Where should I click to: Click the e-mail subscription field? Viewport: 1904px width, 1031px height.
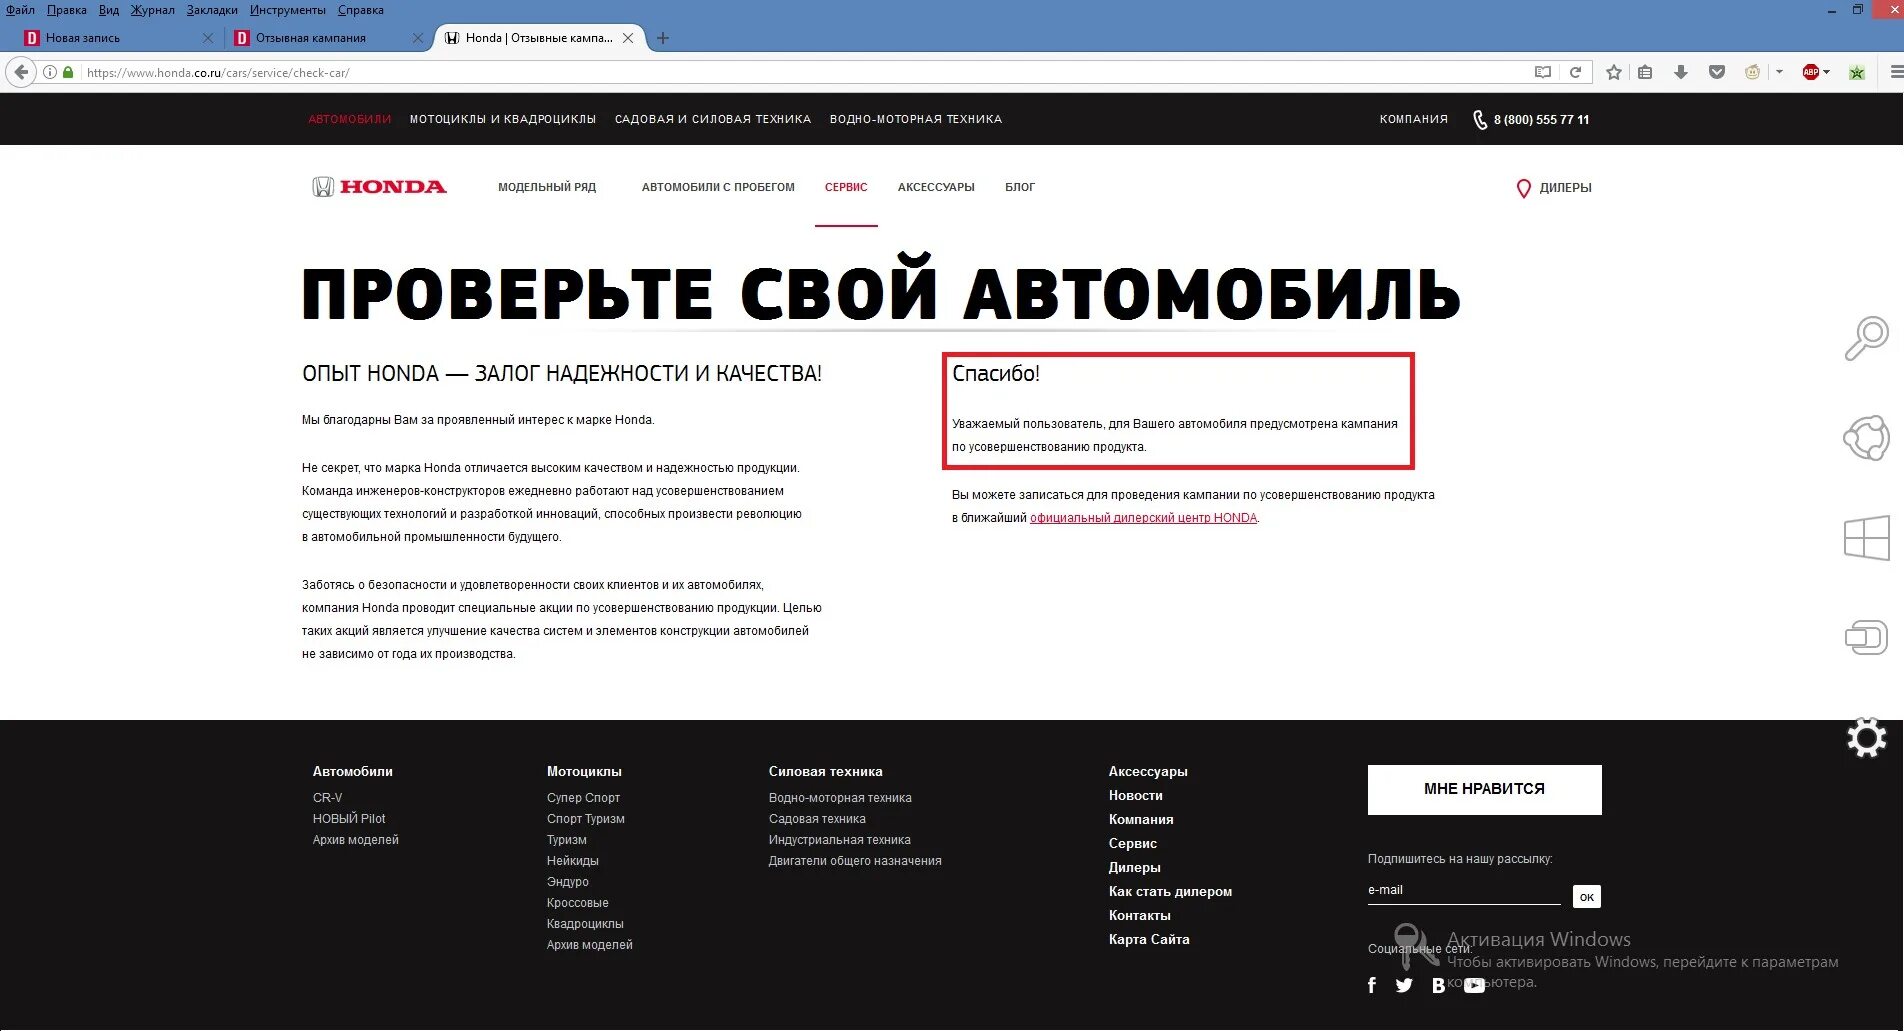coord(1464,891)
